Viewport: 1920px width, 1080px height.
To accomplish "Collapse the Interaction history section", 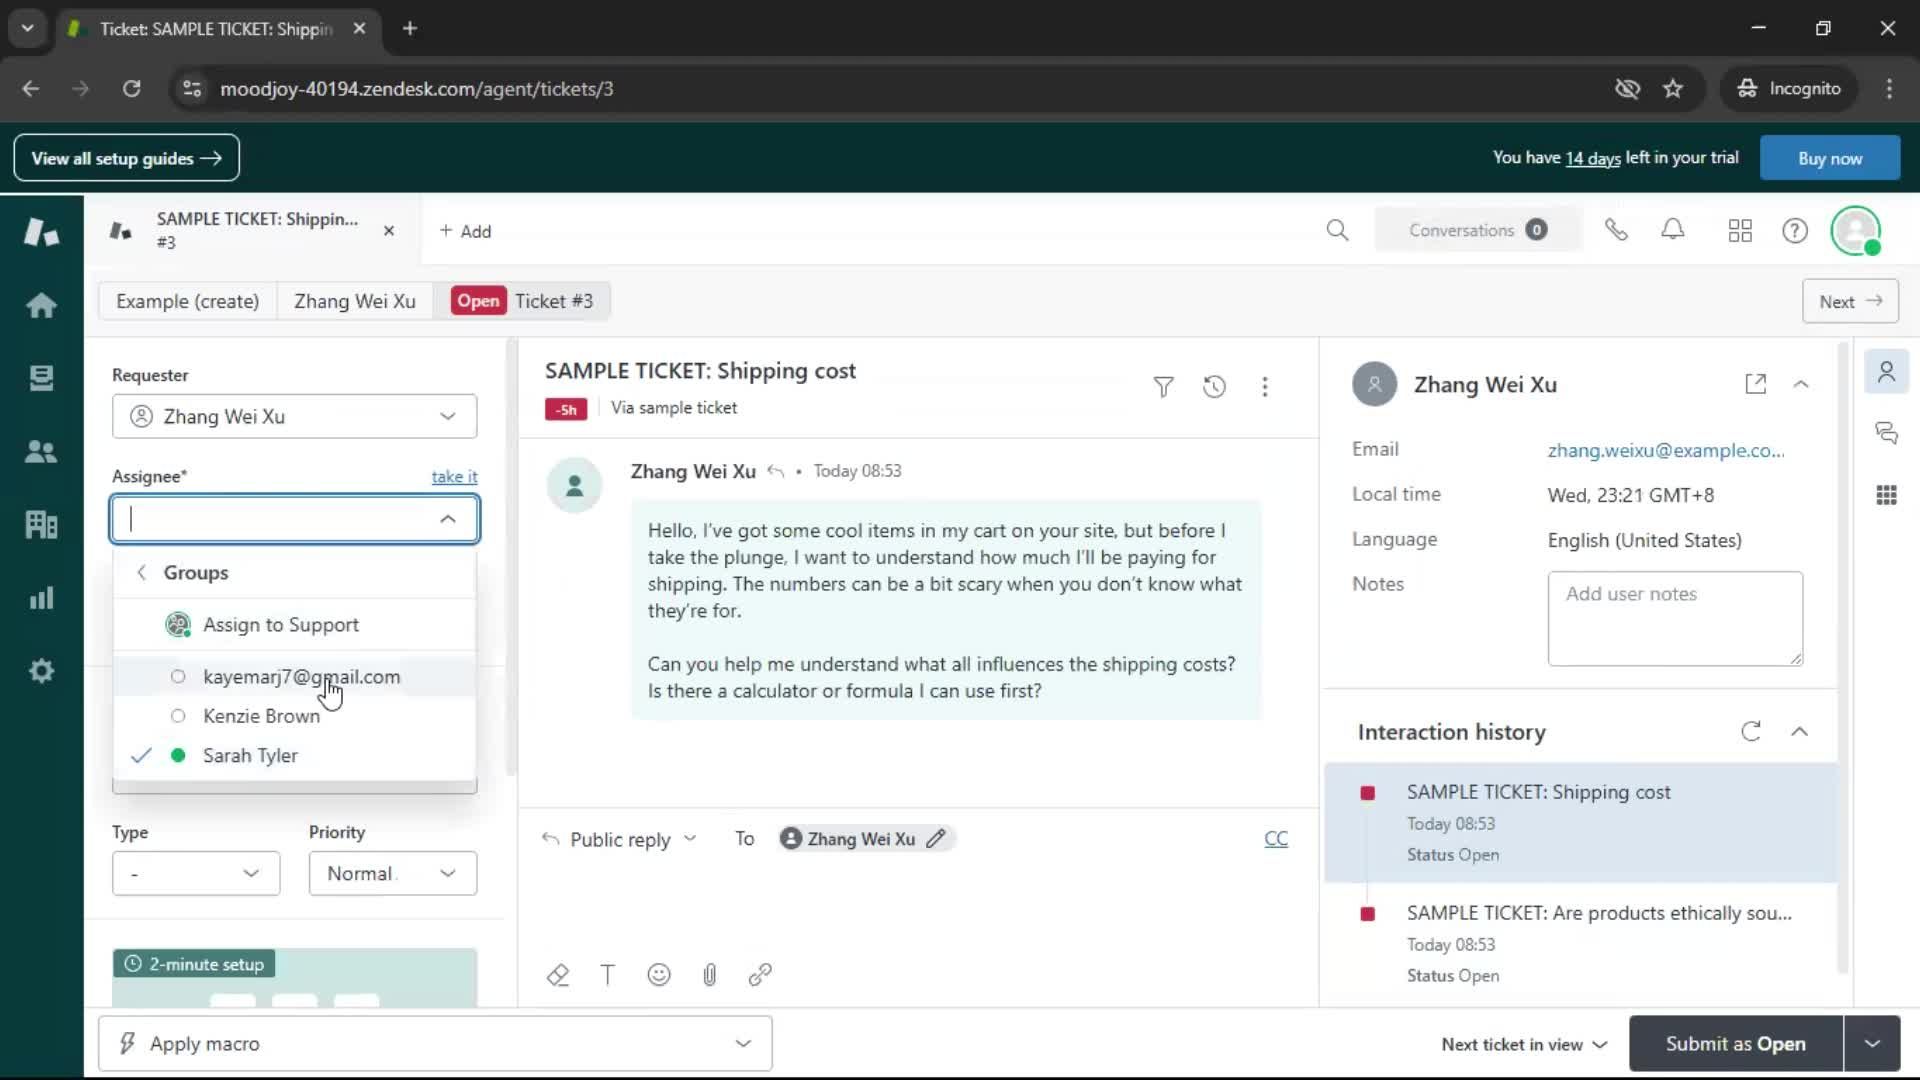I will click(x=1799, y=732).
